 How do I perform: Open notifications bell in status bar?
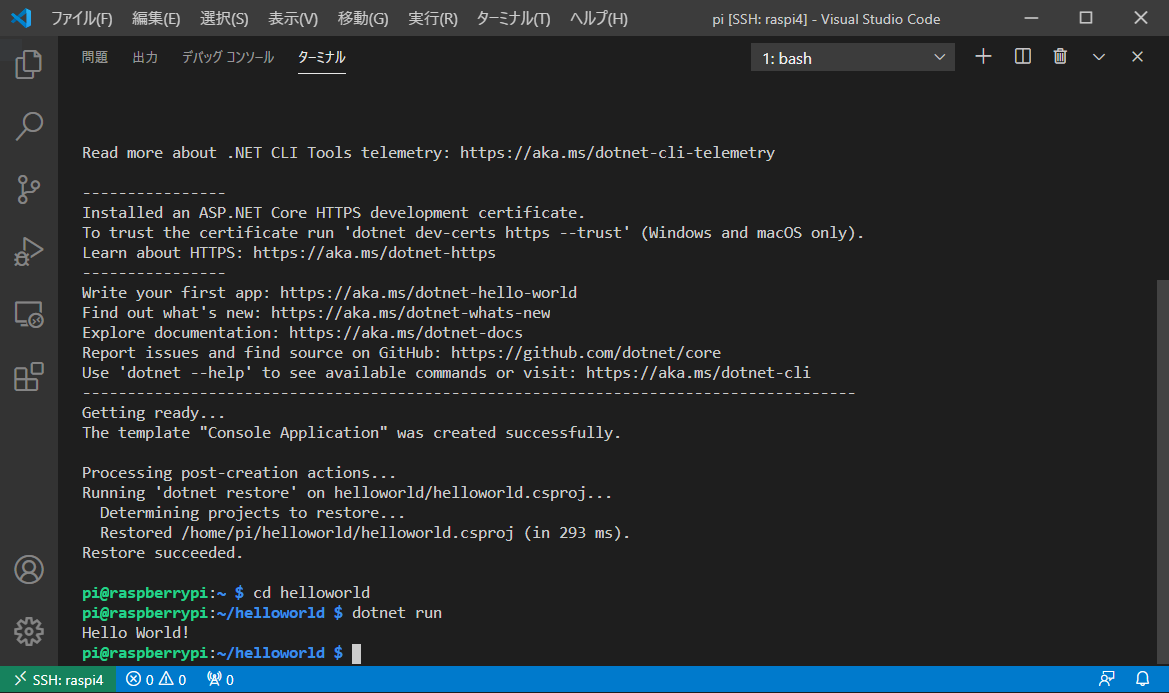click(1142, 679)
